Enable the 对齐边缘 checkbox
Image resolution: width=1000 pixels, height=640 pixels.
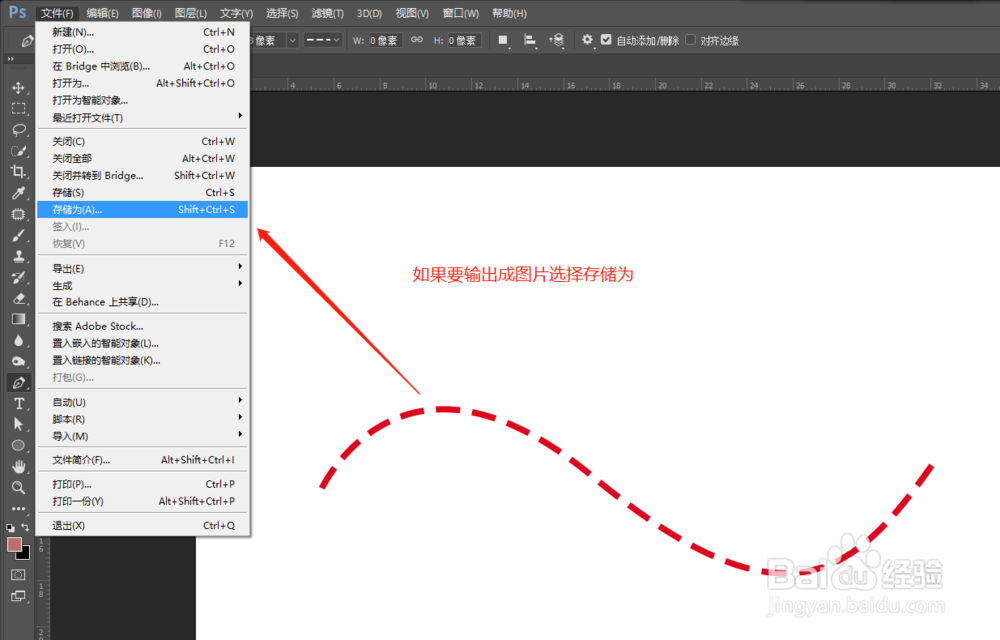[690, 40]
